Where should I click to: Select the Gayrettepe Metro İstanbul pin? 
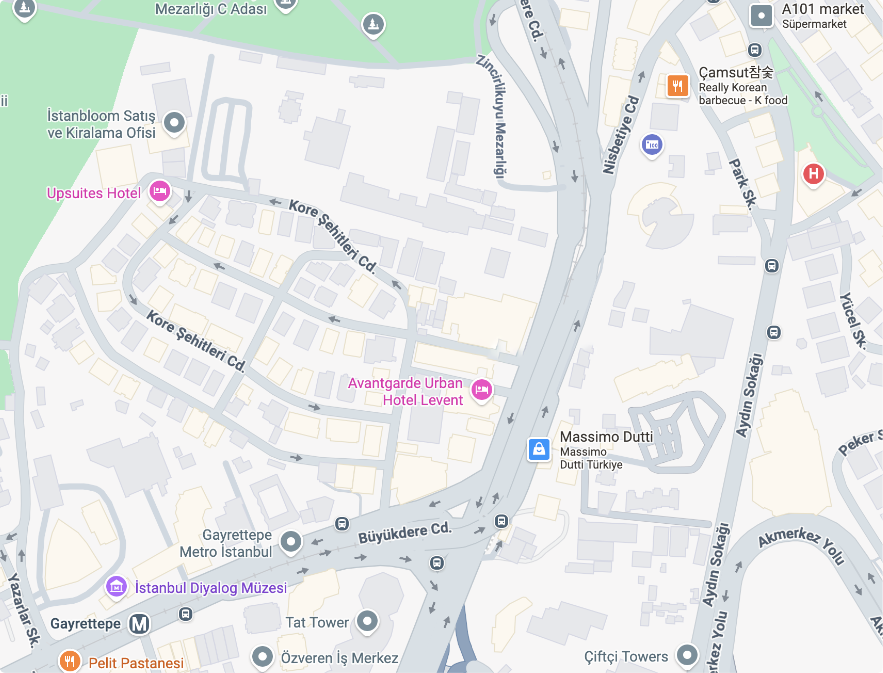coord(291,542)
